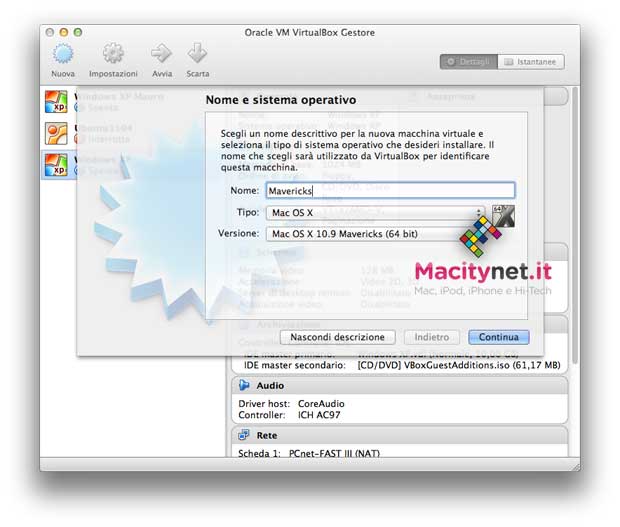Viewport: 620px width, 527px height.
Task: Click the green zoom window button
Action: (78, 32)
